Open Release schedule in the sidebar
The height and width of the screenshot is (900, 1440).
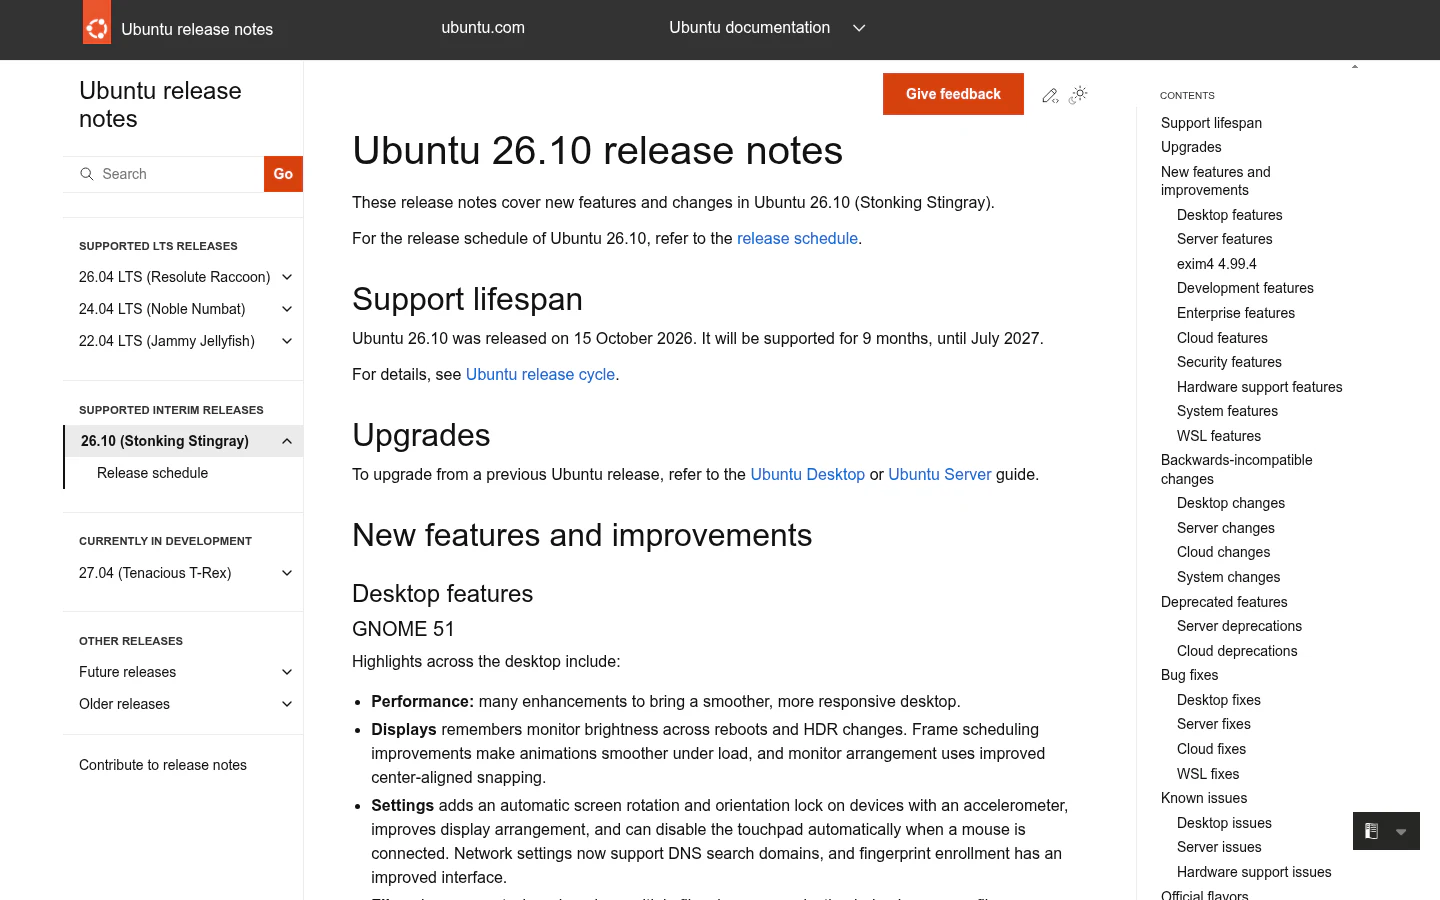point(153,473)
